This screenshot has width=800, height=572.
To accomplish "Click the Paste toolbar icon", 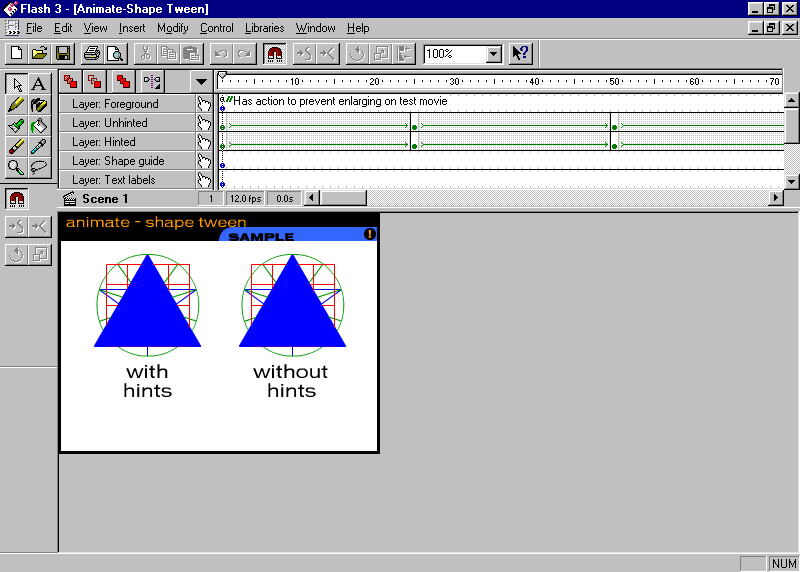I will pyautogui.click(x=192, y=54).
